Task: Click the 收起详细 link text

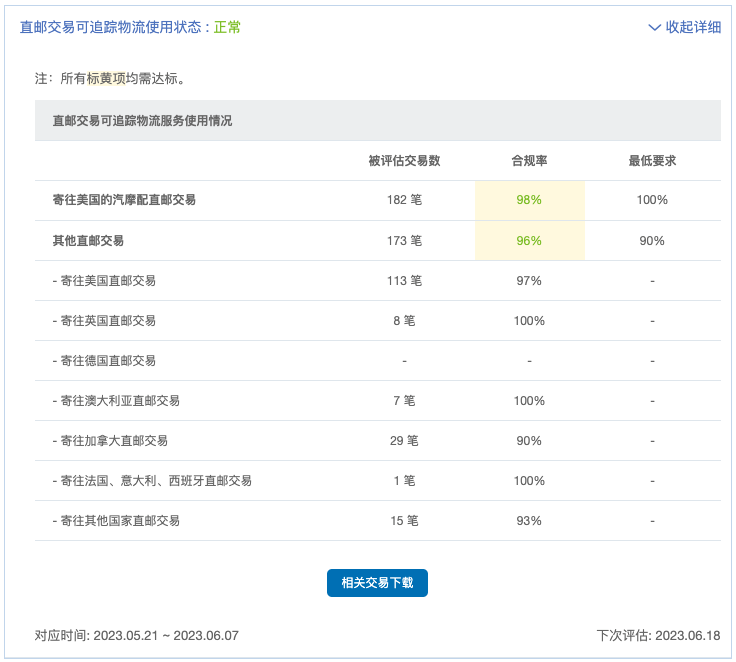Action: click(x=693, y=27)
